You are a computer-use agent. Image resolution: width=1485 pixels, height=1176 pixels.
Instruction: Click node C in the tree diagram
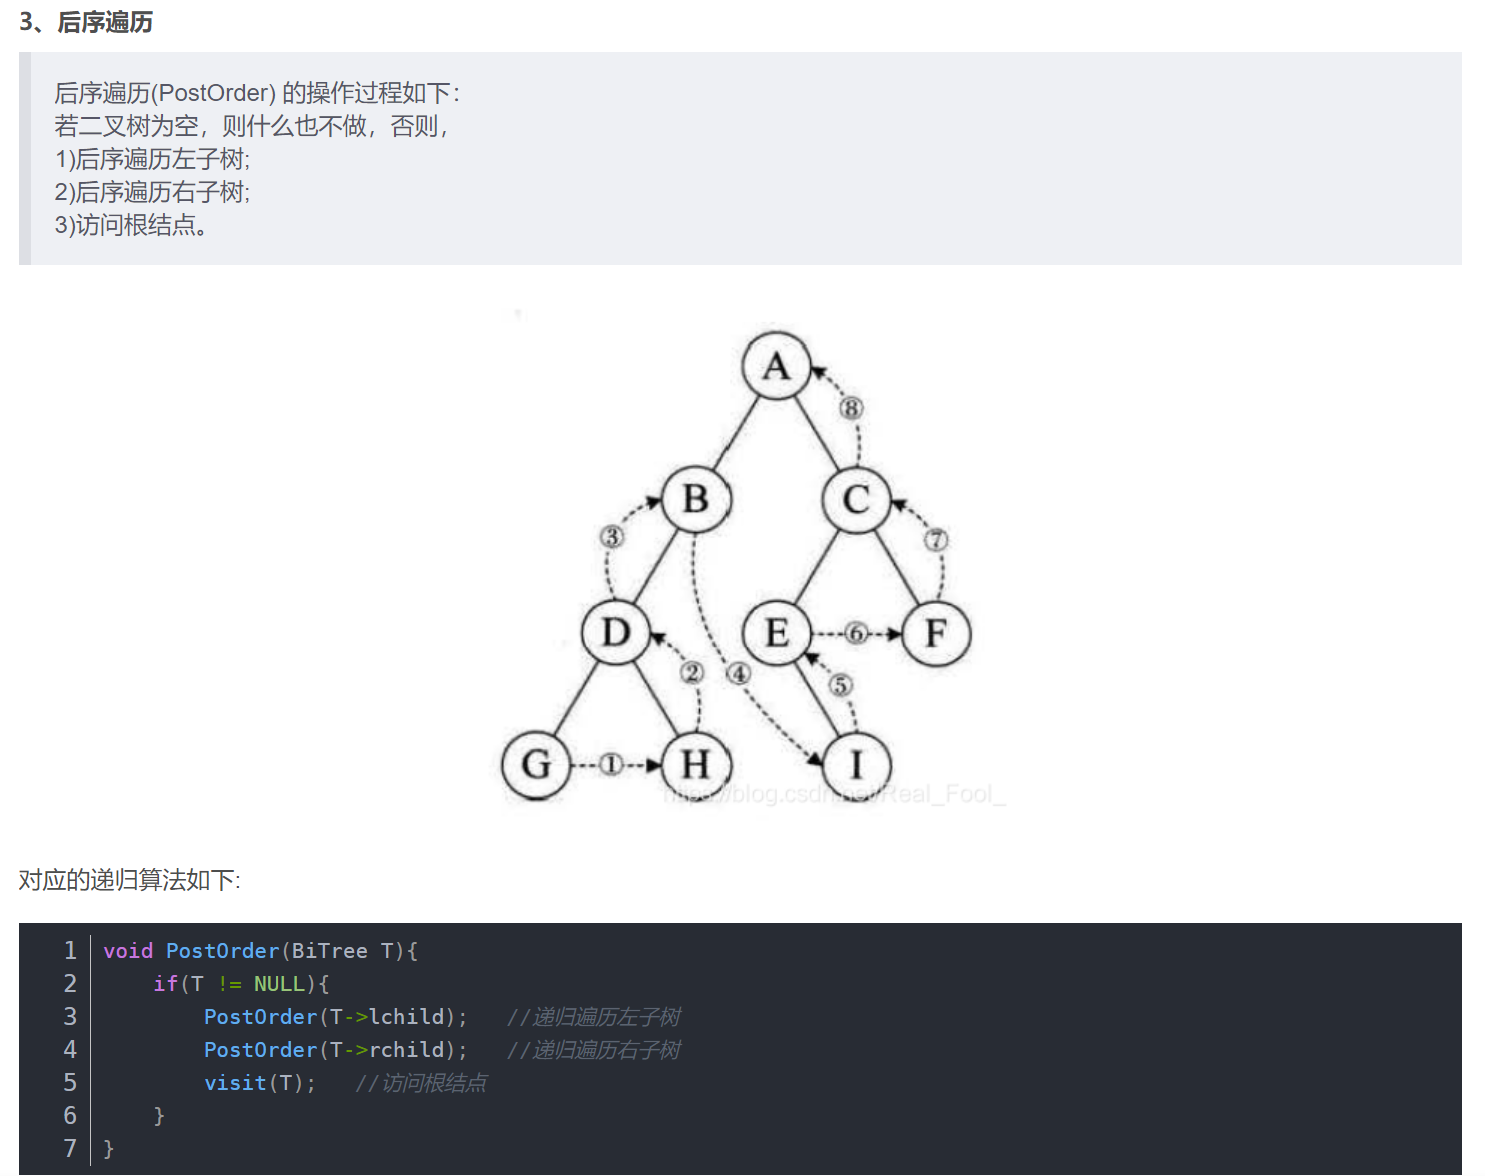point(856,499)
